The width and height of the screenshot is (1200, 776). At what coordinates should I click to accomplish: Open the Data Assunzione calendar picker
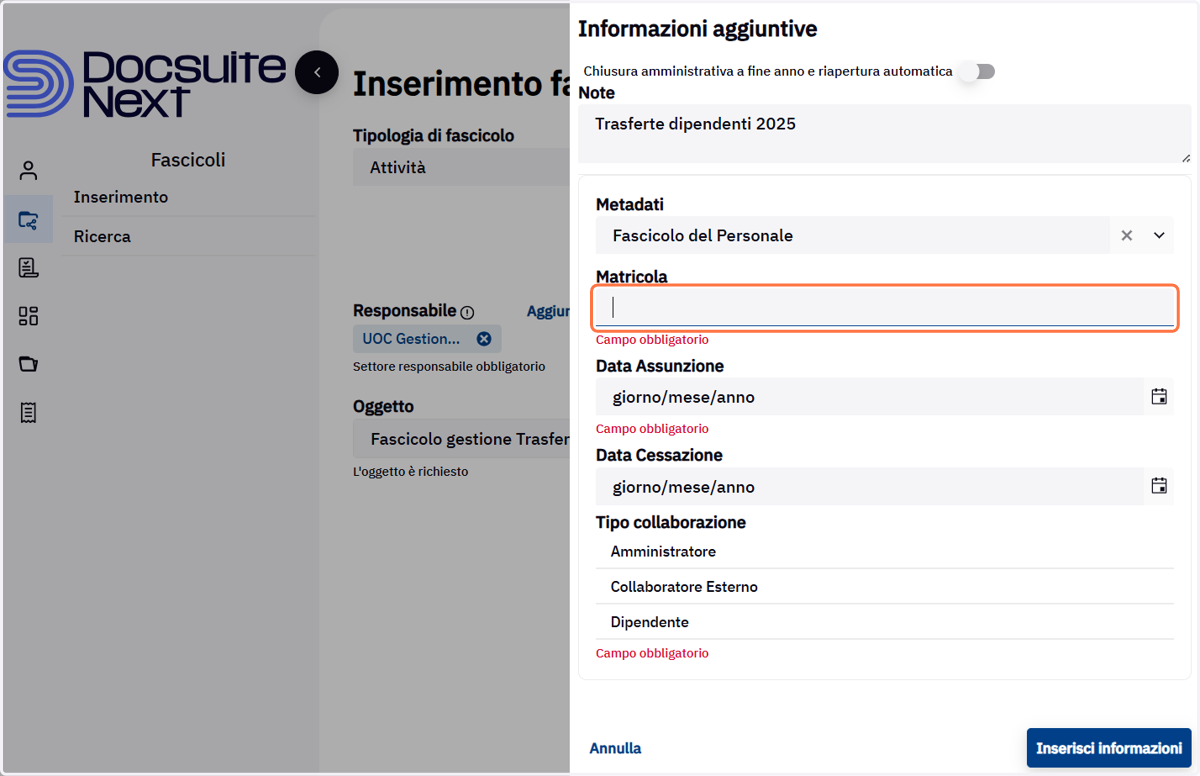[x=1159, y=397]
